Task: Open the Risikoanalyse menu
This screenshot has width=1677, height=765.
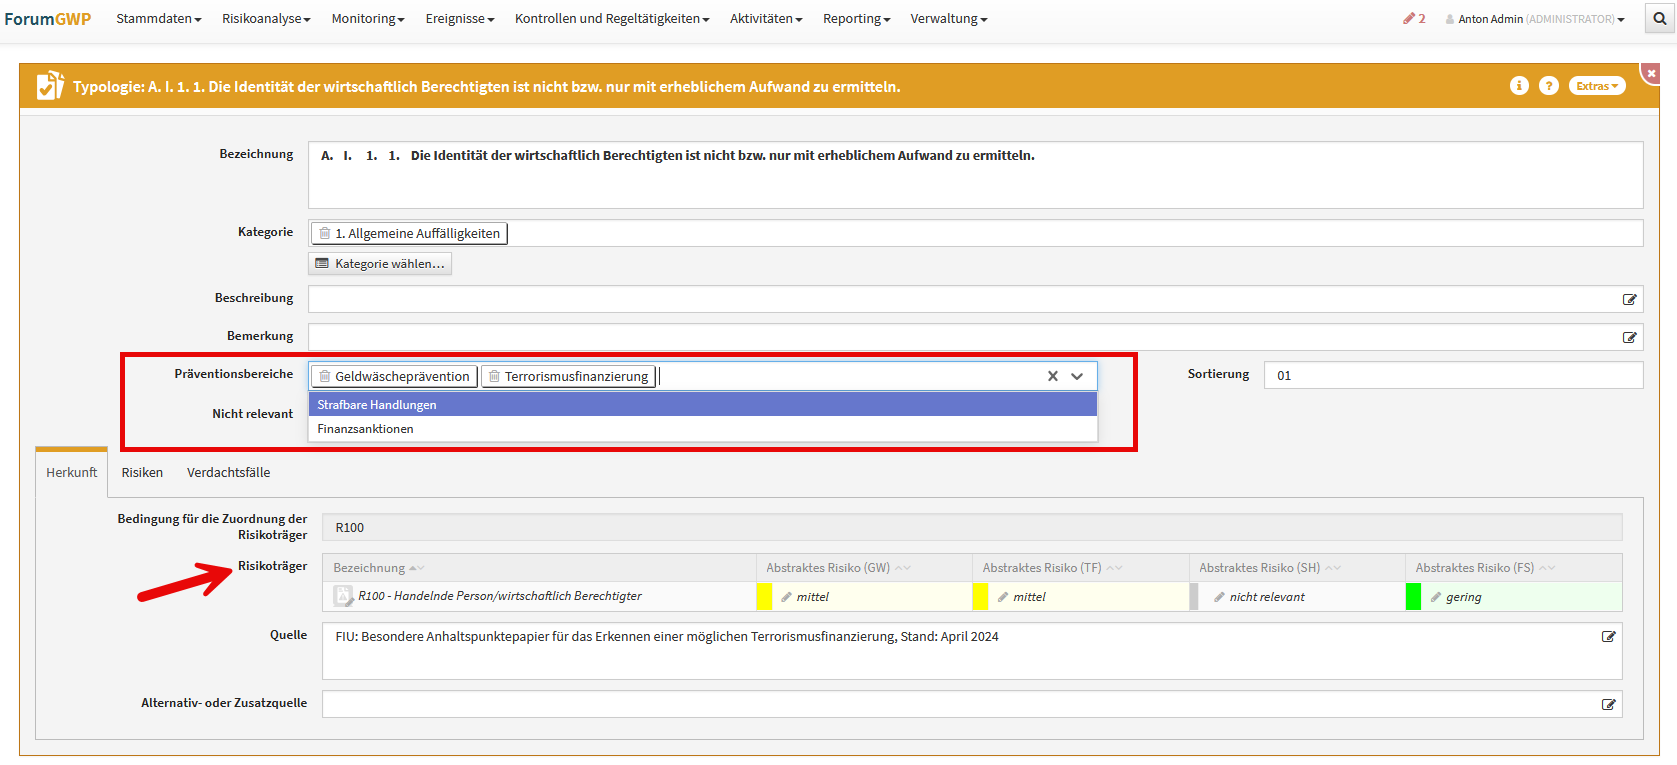Action: [x=266, y=19]
